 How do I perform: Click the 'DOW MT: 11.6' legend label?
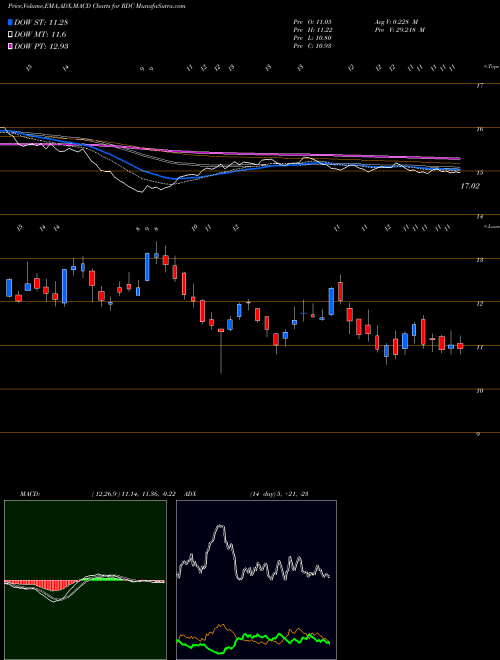coord(40,34)
